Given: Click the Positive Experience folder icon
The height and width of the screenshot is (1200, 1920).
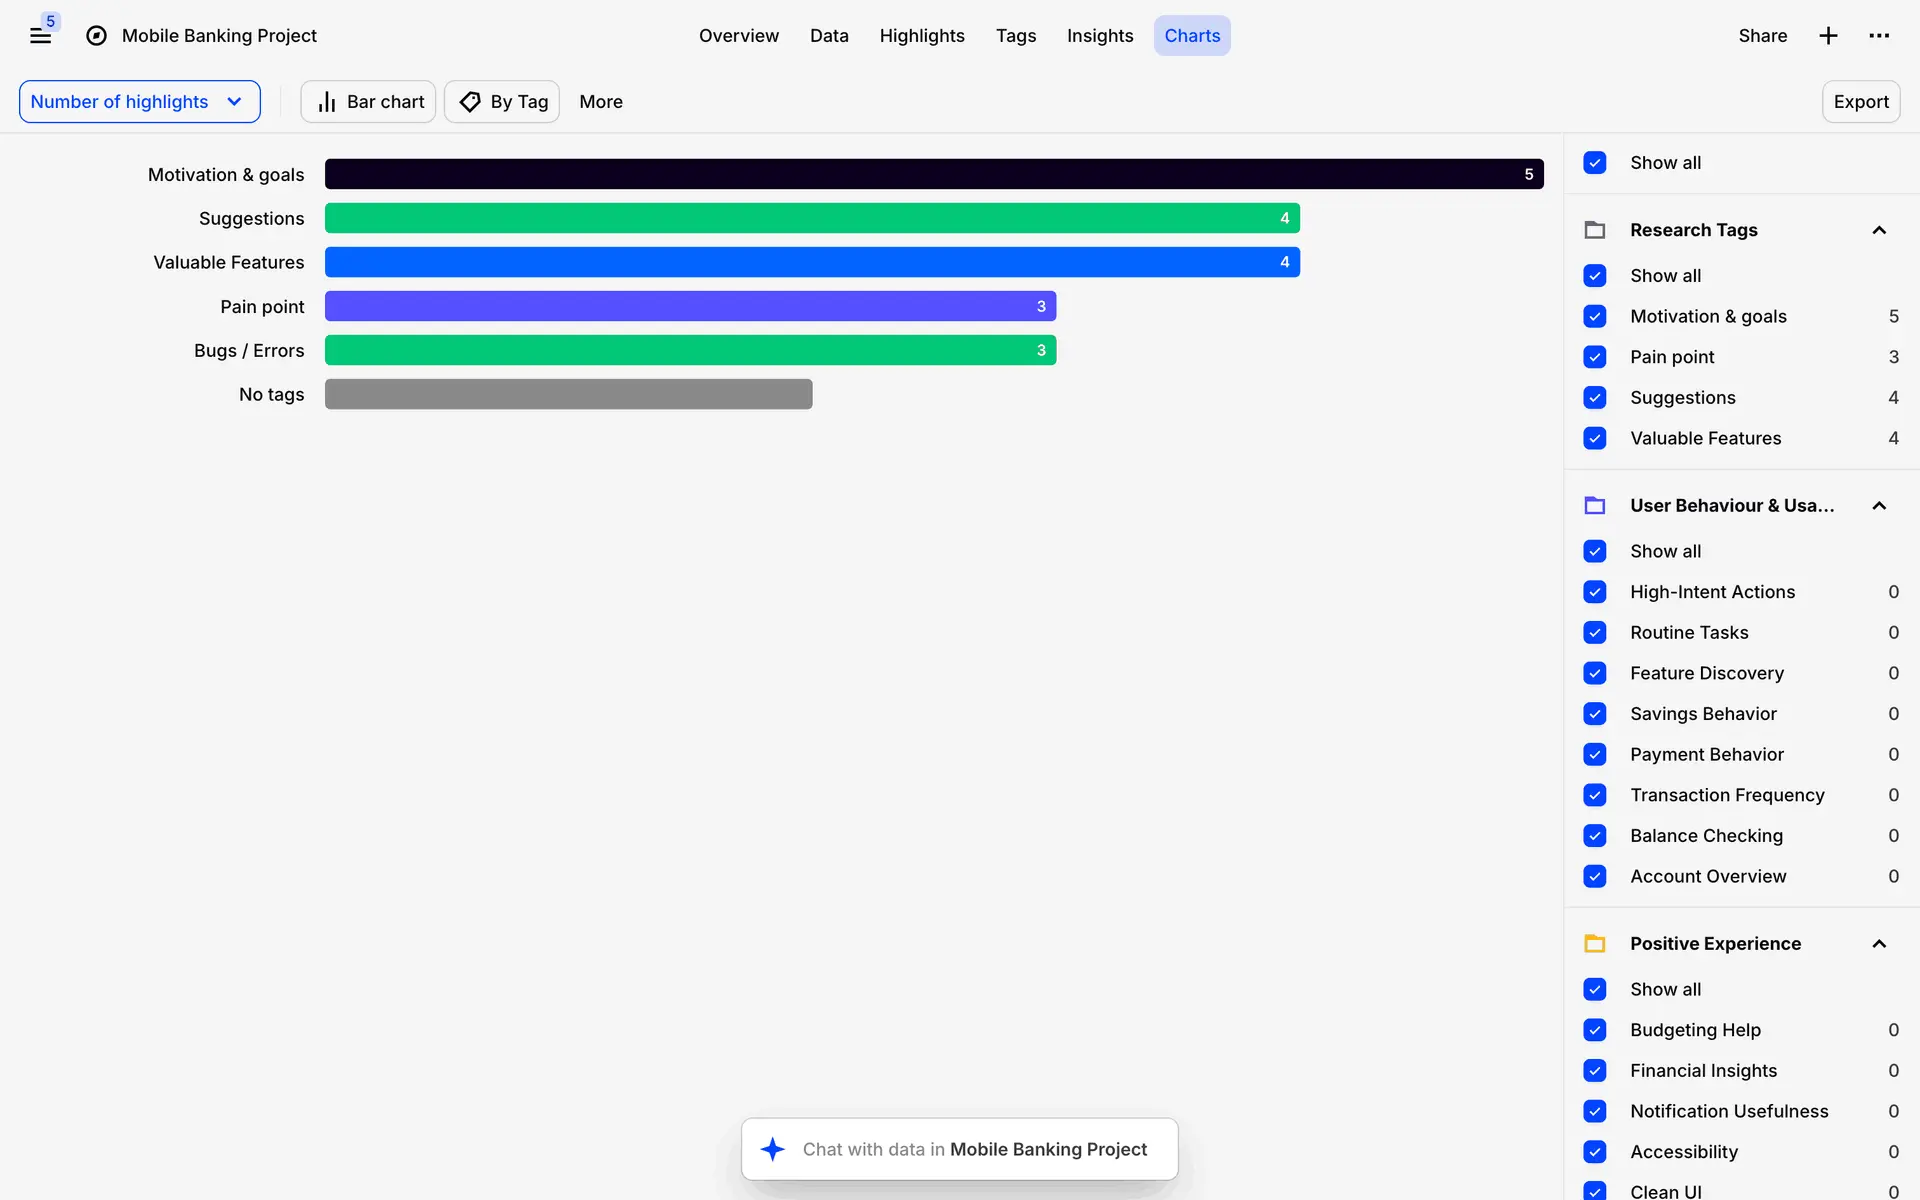Looking at the screenshot, I should (1595, 944).
